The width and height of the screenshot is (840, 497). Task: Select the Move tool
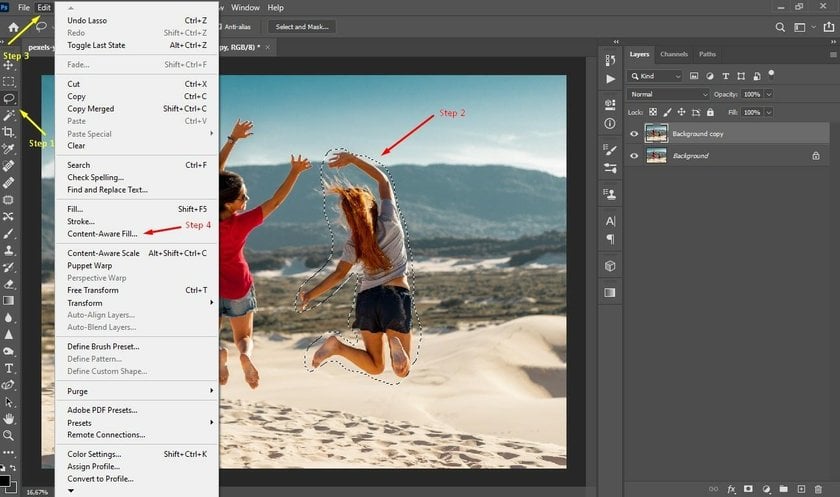click(x=9, y=65)
